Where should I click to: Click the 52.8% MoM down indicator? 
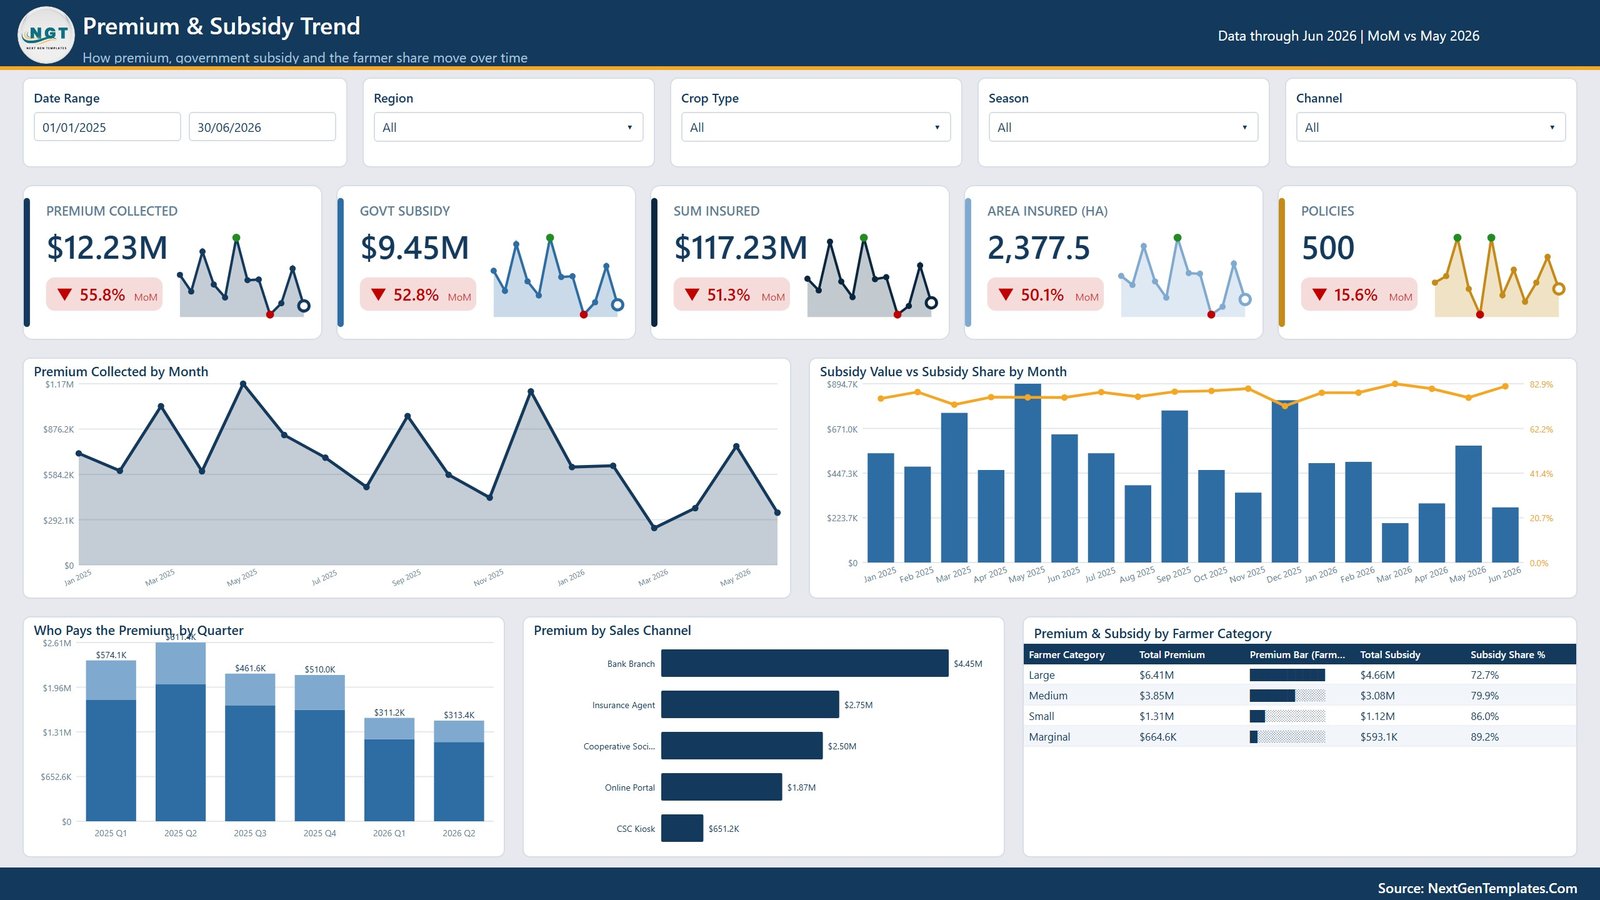418,295
